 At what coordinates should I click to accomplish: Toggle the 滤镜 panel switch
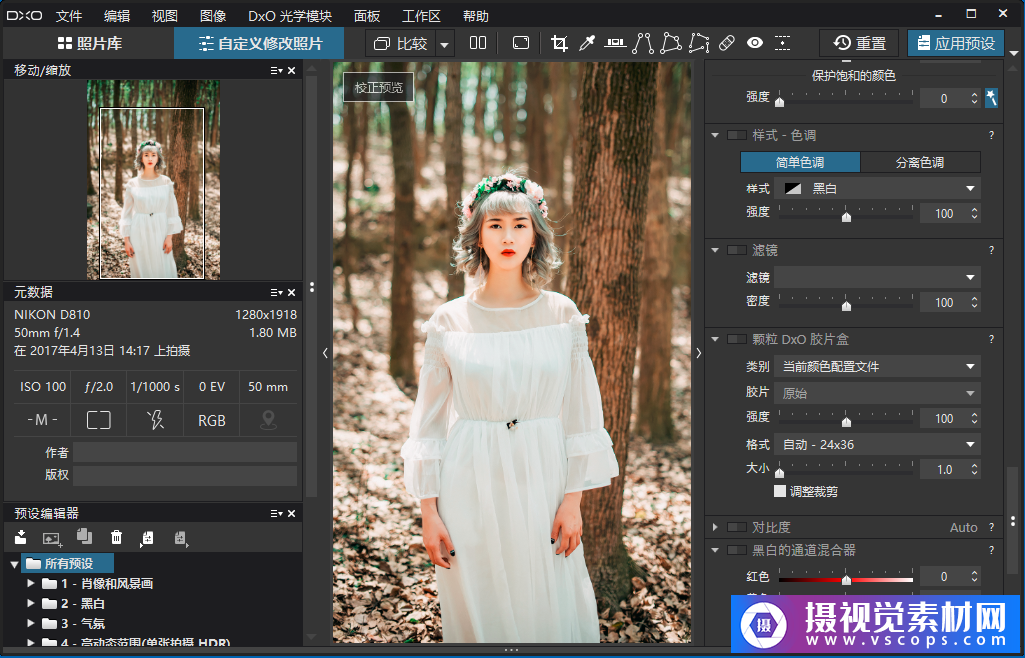(x=736, y=250)
